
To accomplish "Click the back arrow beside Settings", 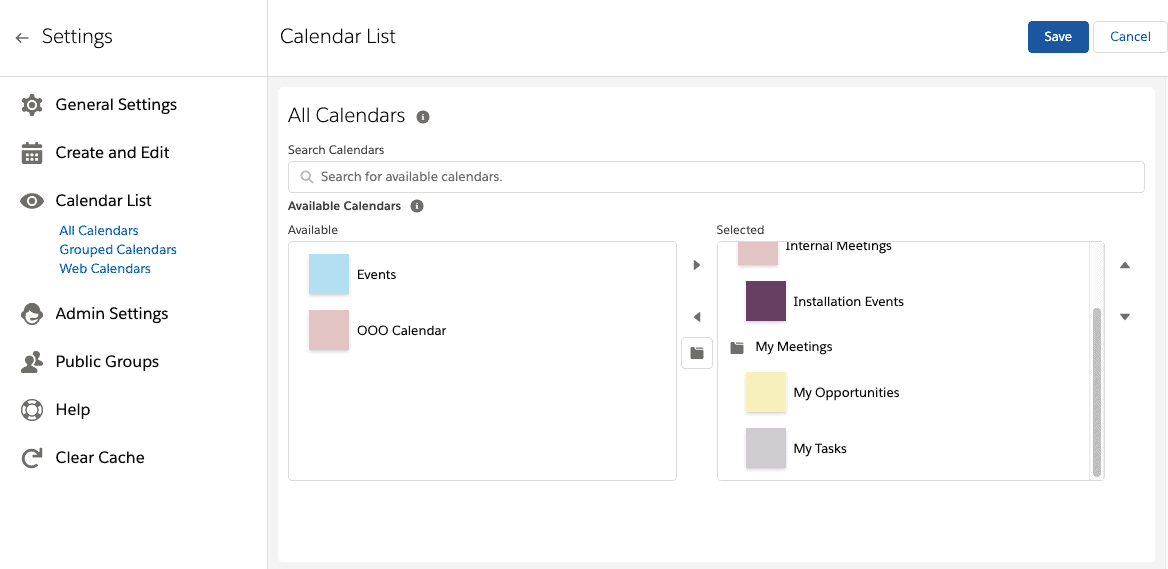I will point(22,37).
